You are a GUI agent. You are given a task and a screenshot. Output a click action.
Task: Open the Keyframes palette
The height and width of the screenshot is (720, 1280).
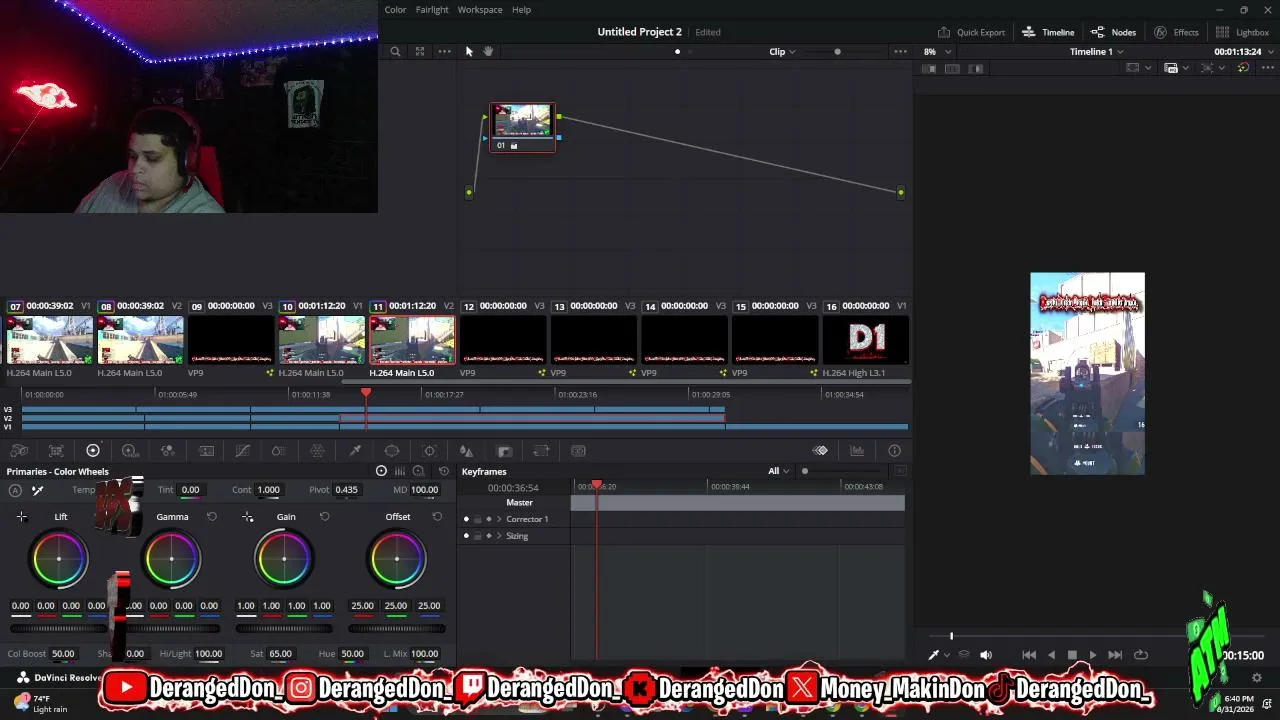pos(820,451)
